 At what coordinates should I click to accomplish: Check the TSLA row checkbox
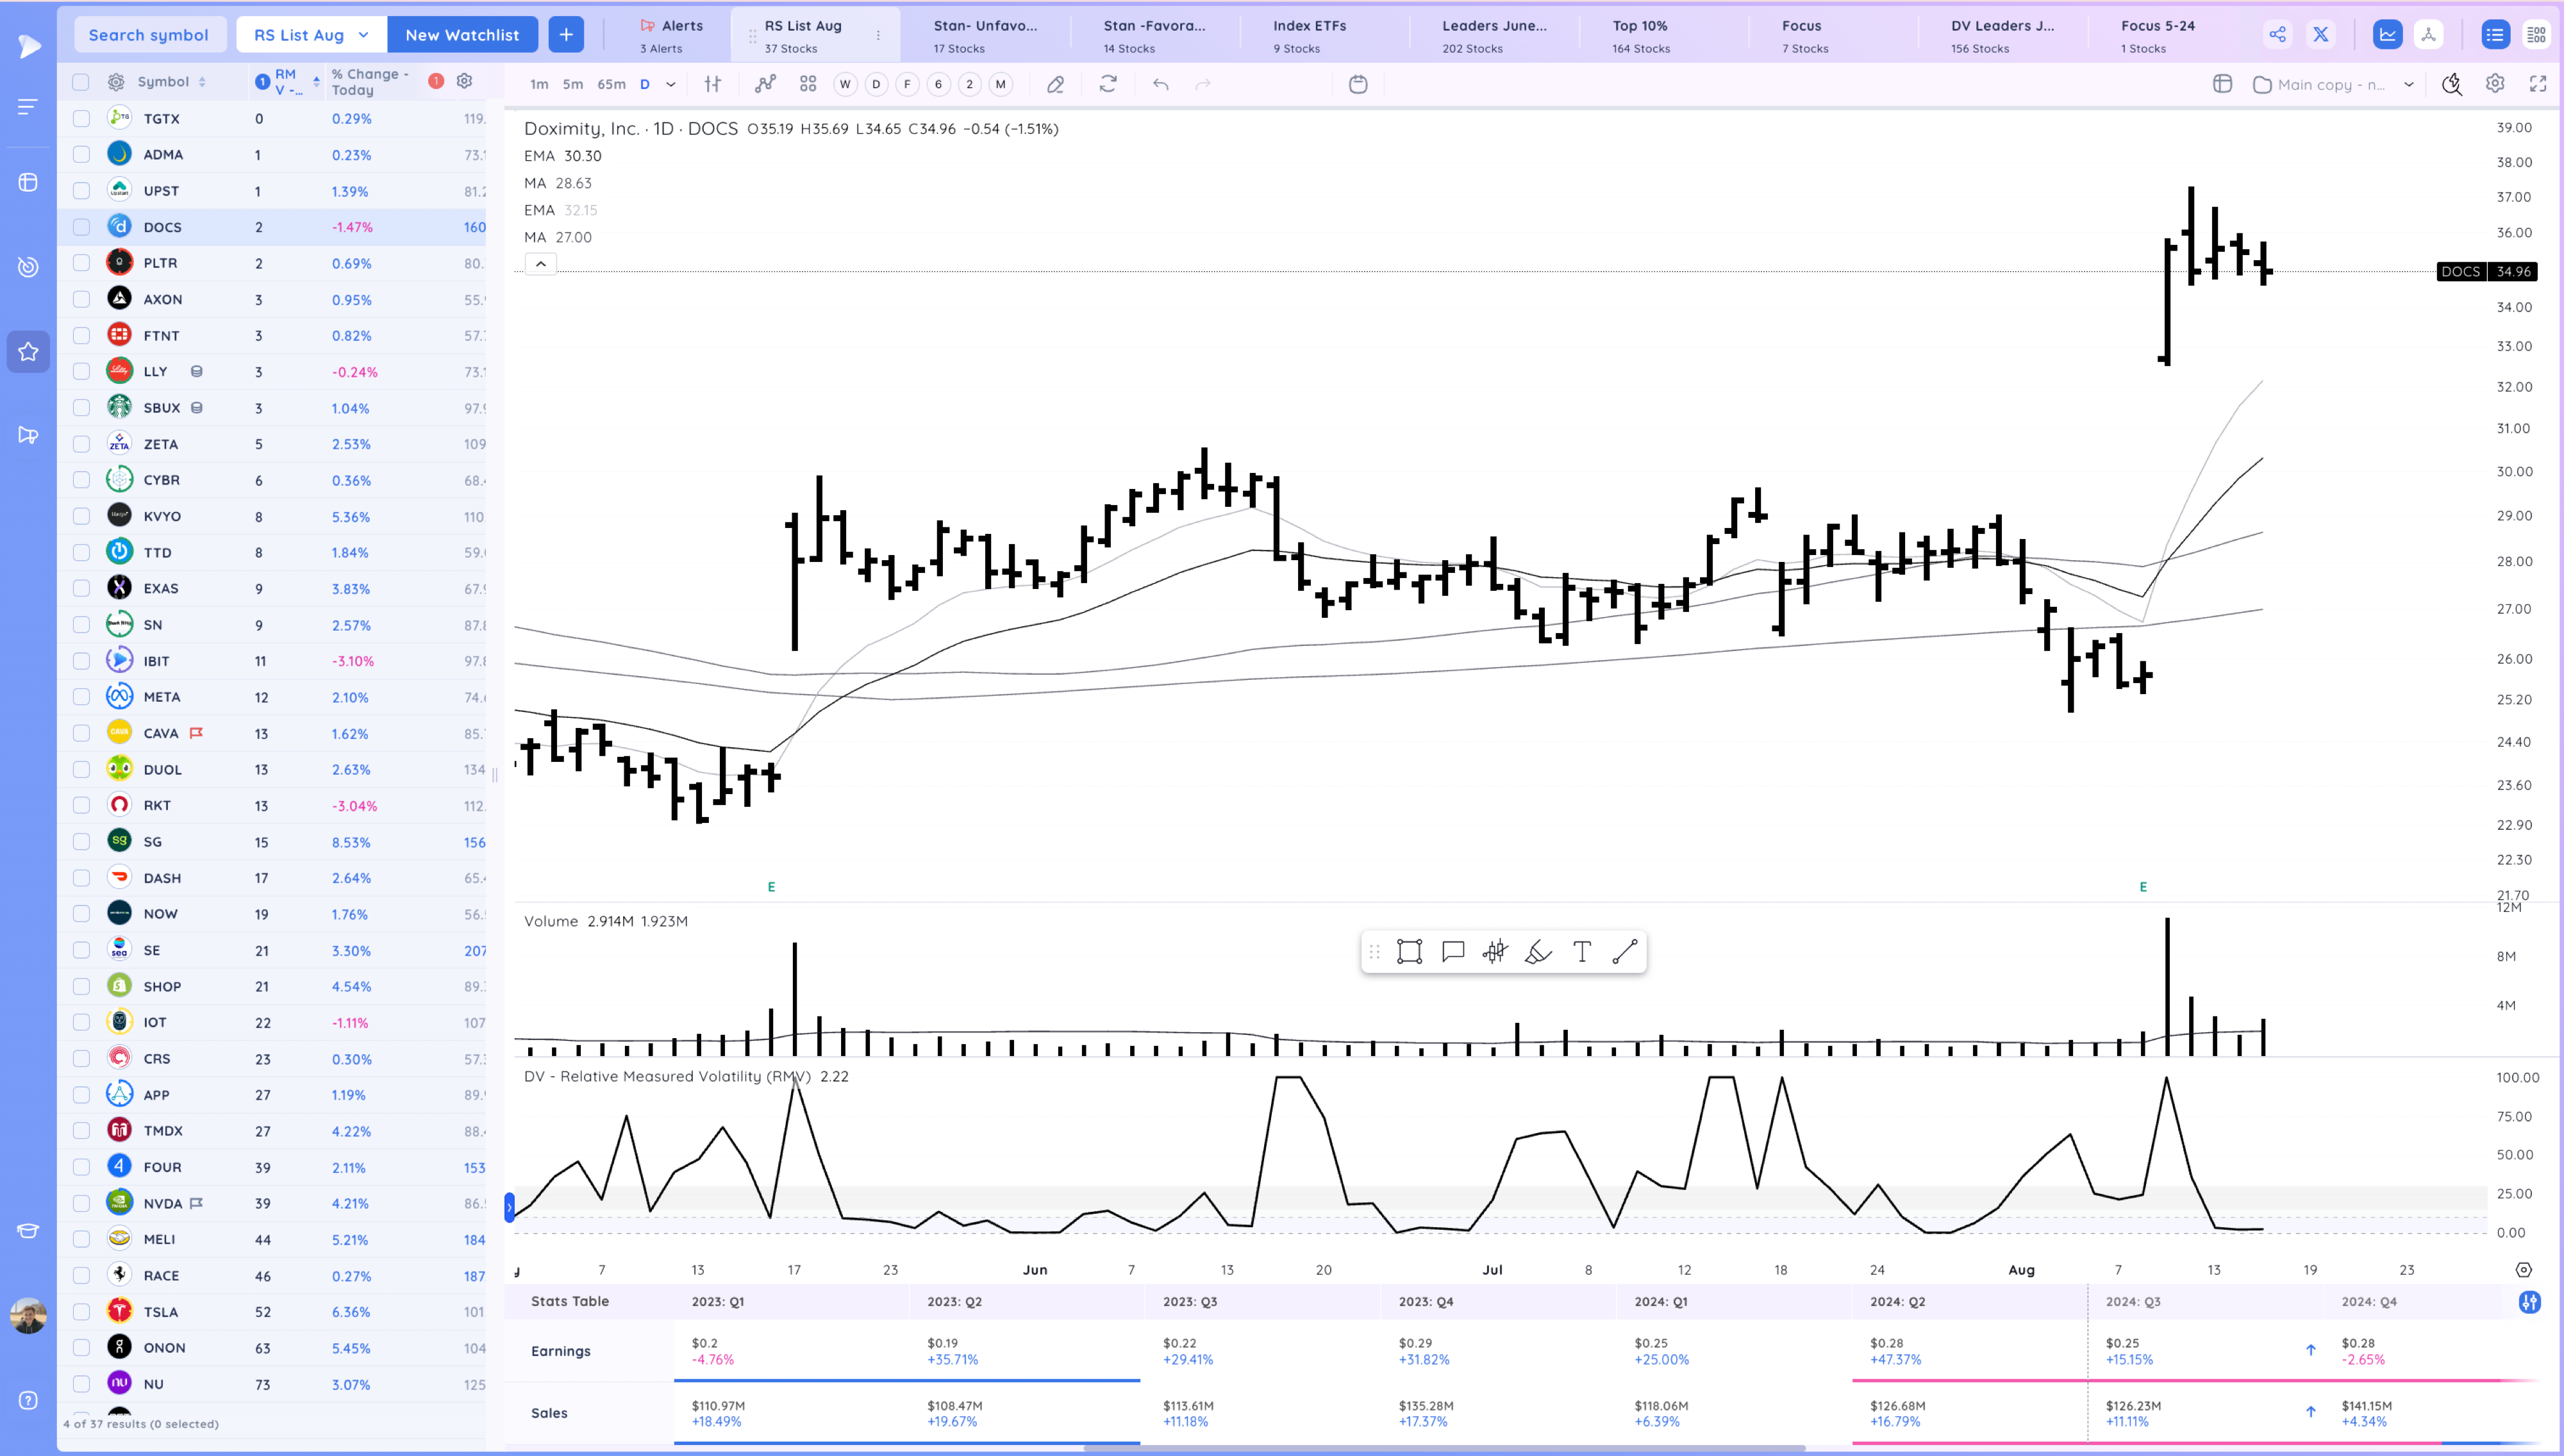click(81, 1311)
